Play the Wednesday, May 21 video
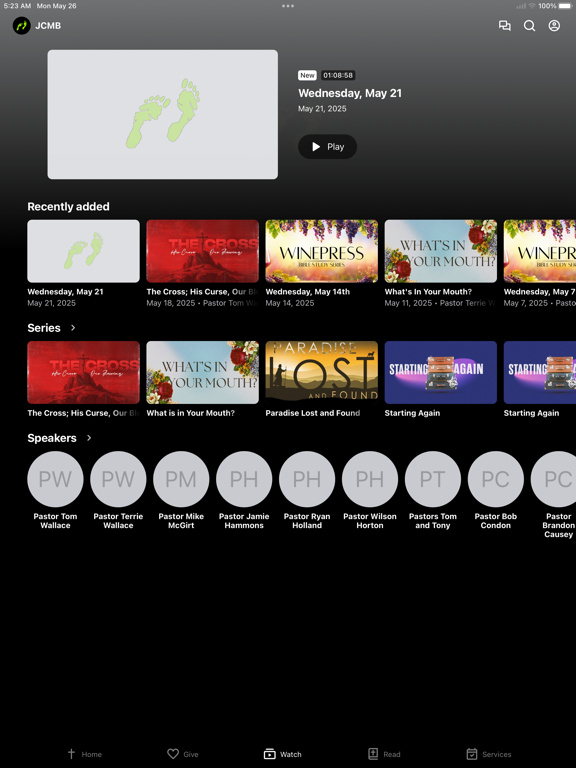Viewport: 576px width, 768px height. (x=327, y=146)
